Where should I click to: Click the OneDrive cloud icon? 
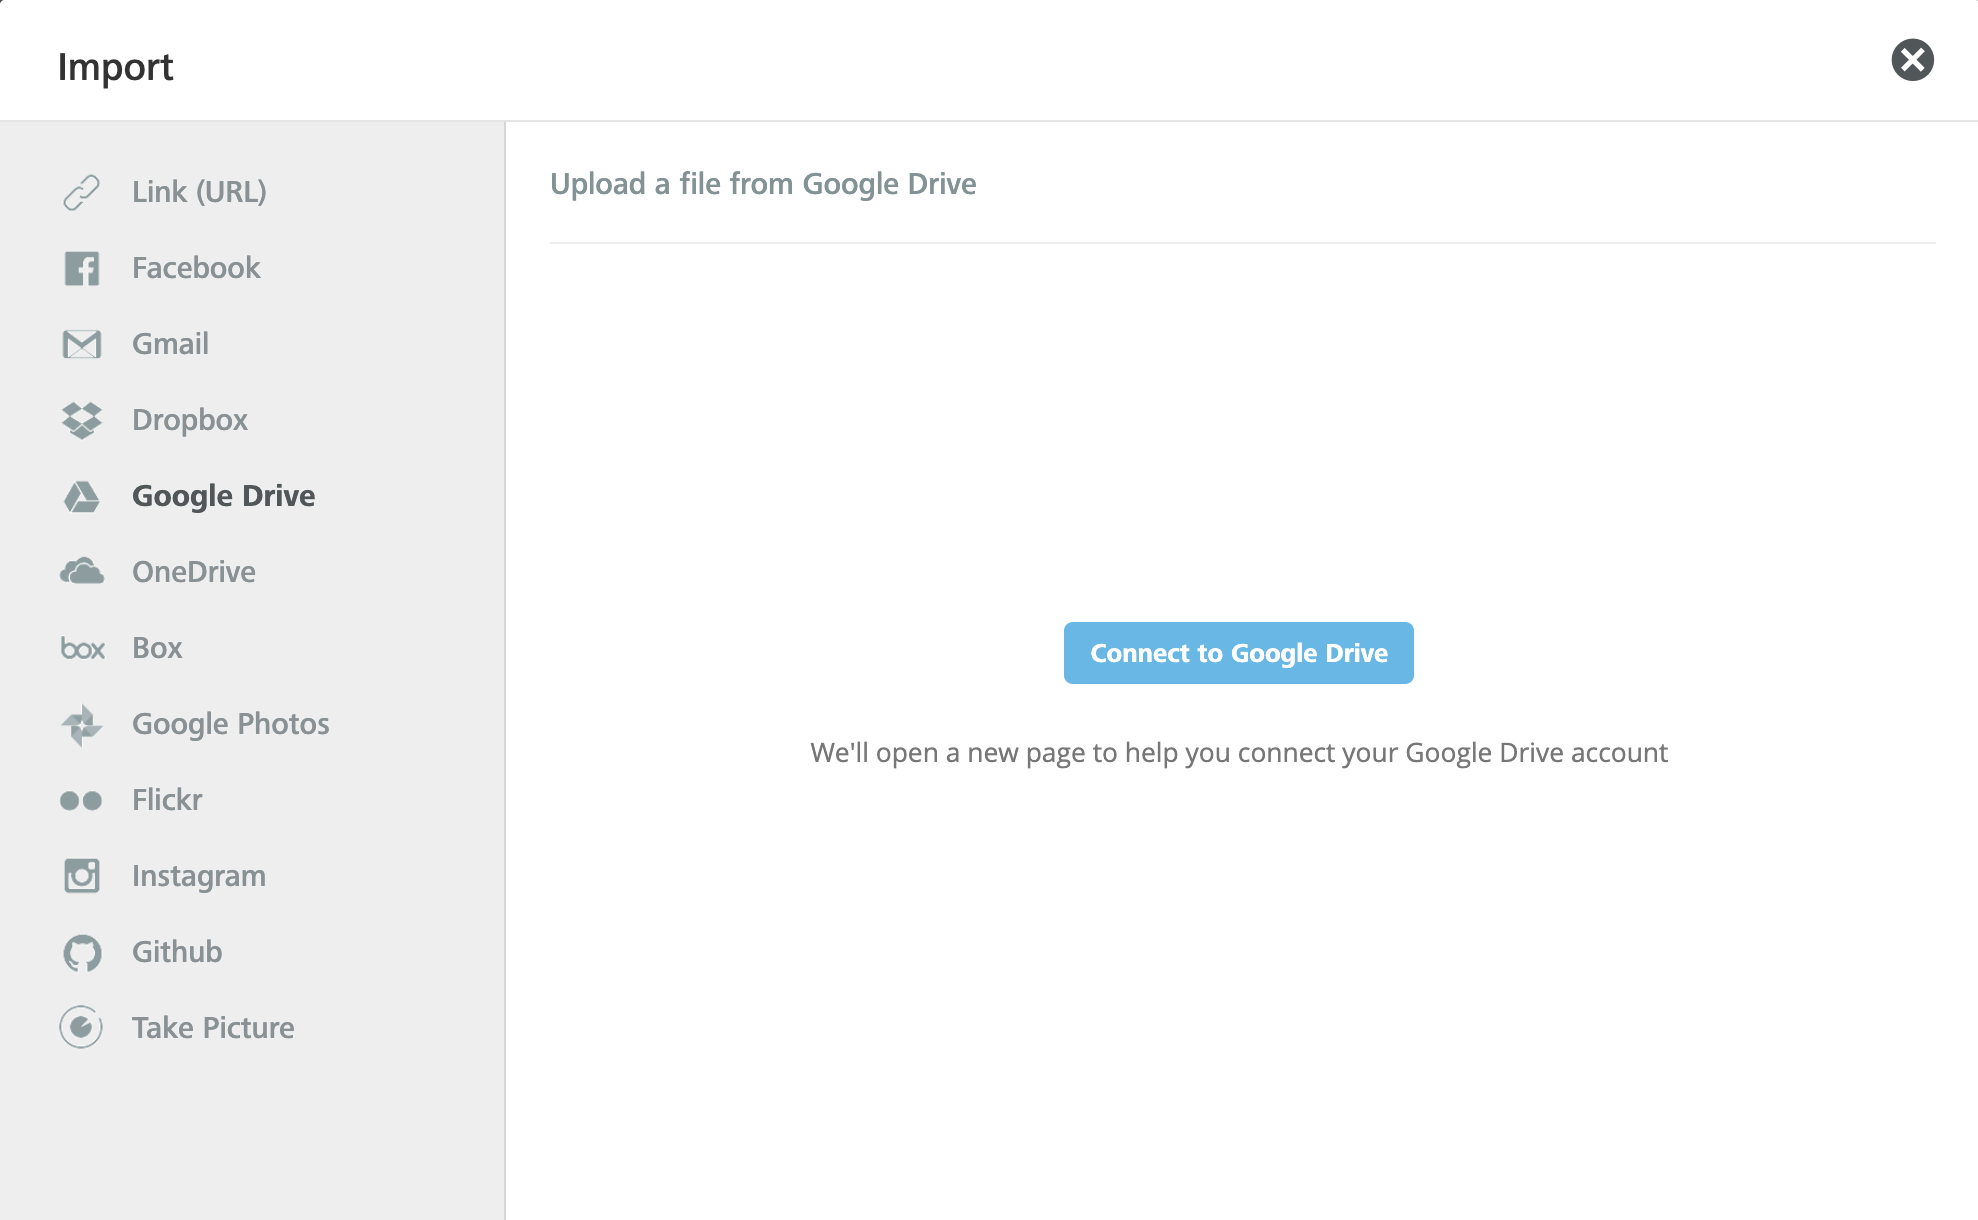pos(82,572)
